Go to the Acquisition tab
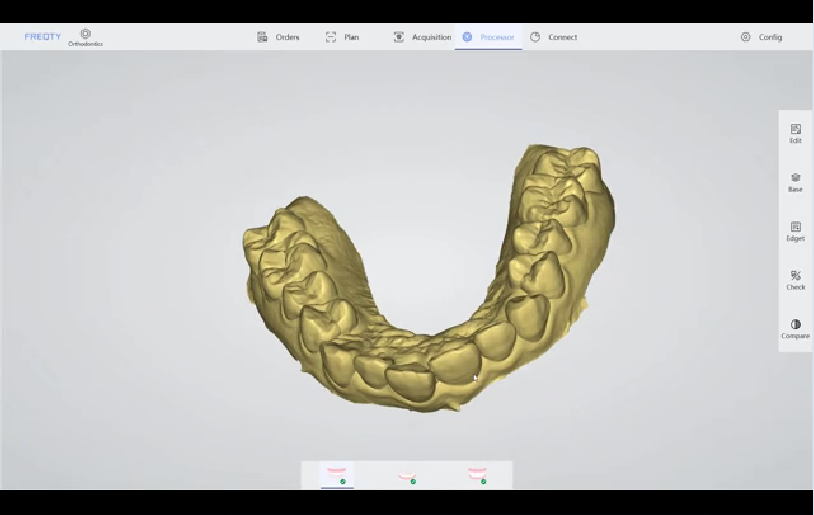 pyautogui.click(x=431, y=37)
